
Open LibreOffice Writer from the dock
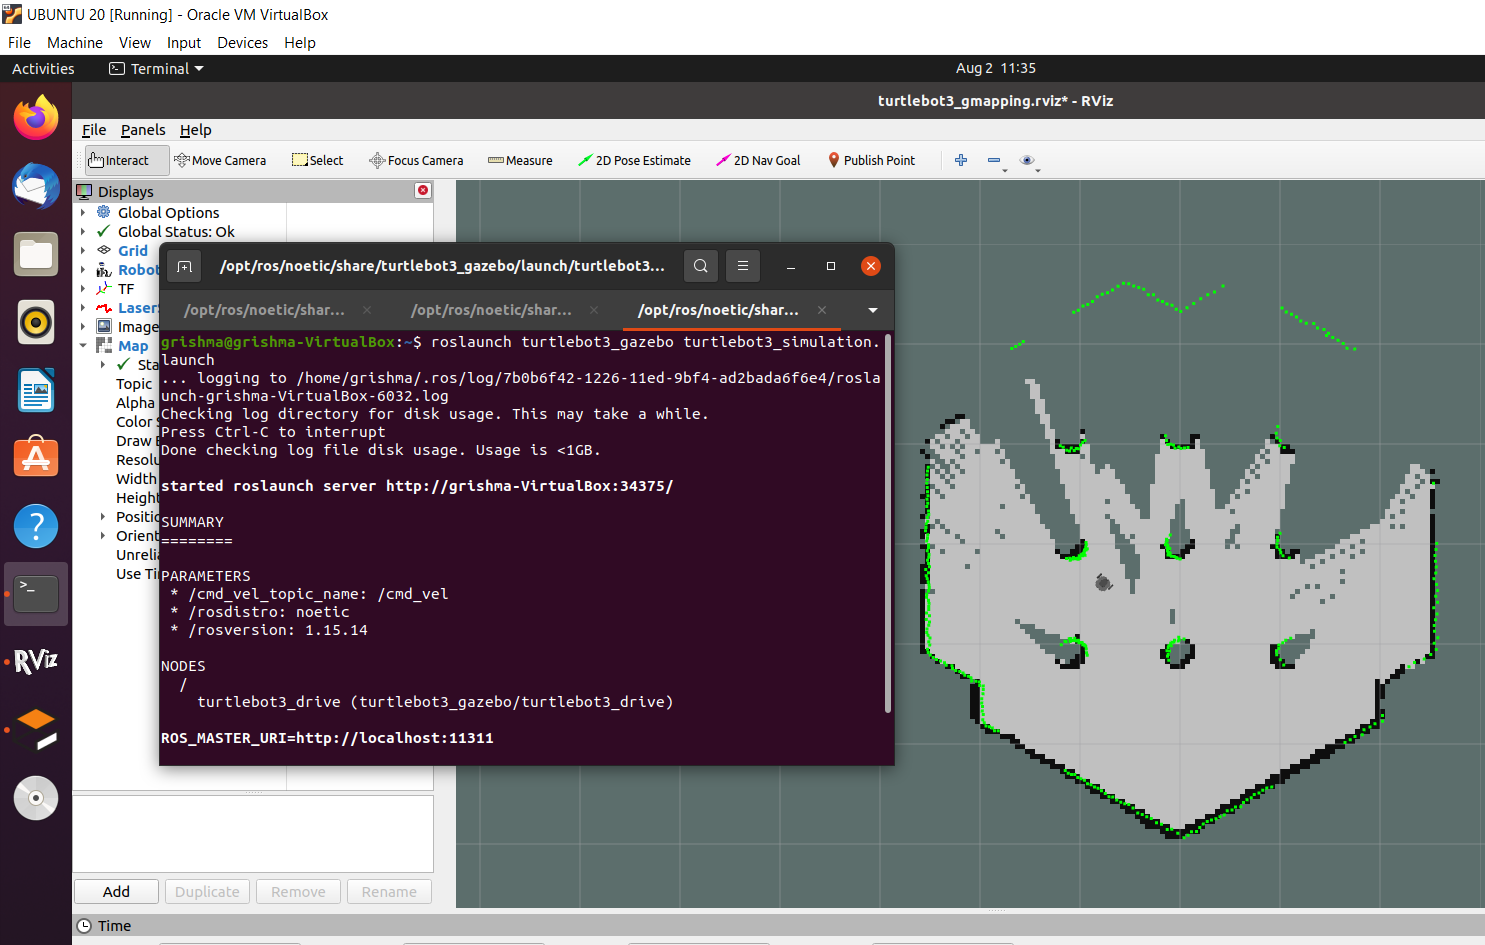pyautogui.click(x=36, y=391)
